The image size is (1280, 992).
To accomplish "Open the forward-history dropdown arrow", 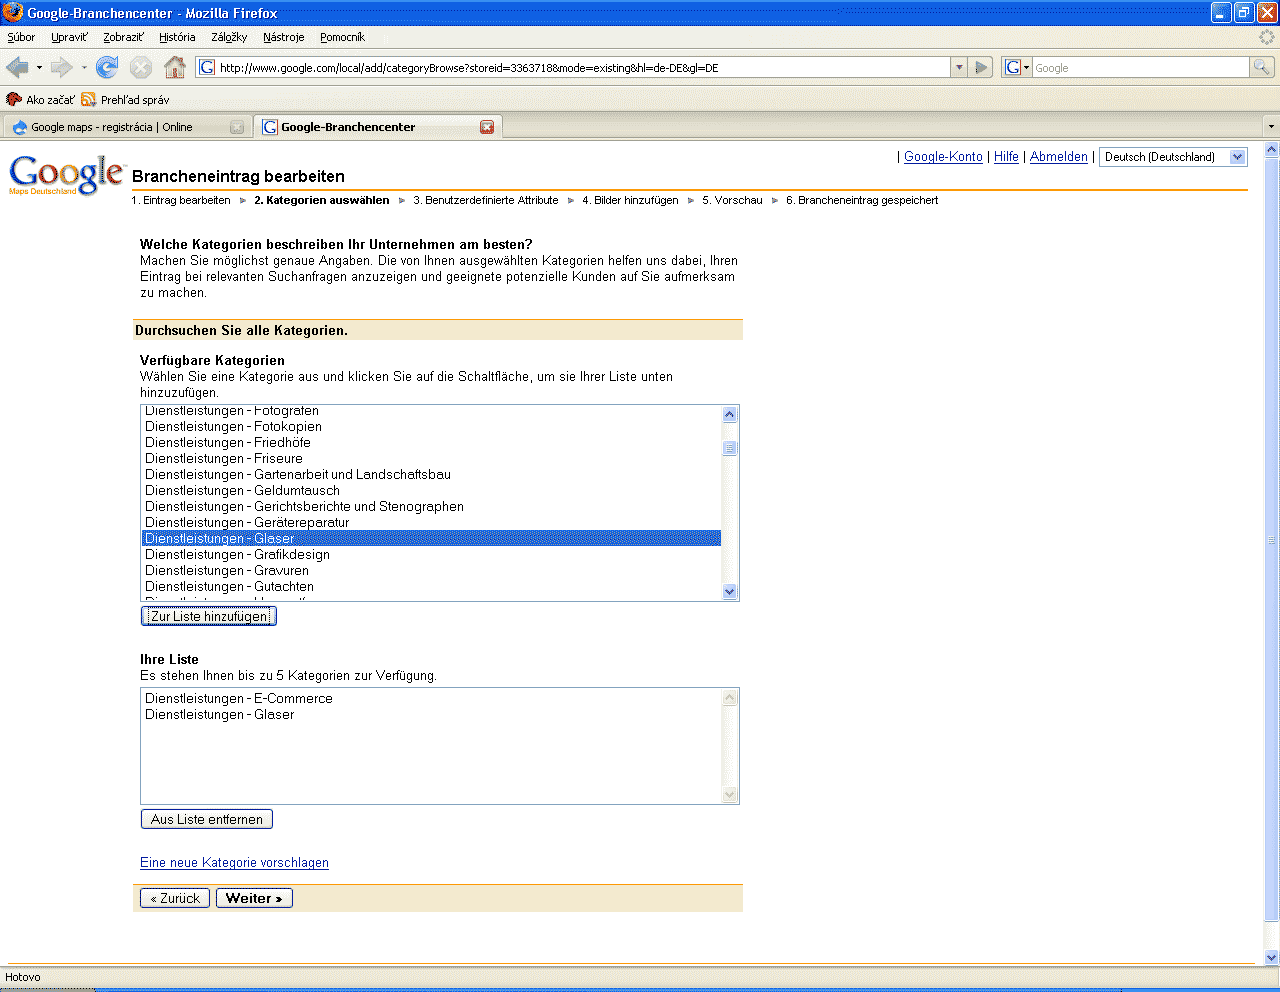I will (84, 67).
